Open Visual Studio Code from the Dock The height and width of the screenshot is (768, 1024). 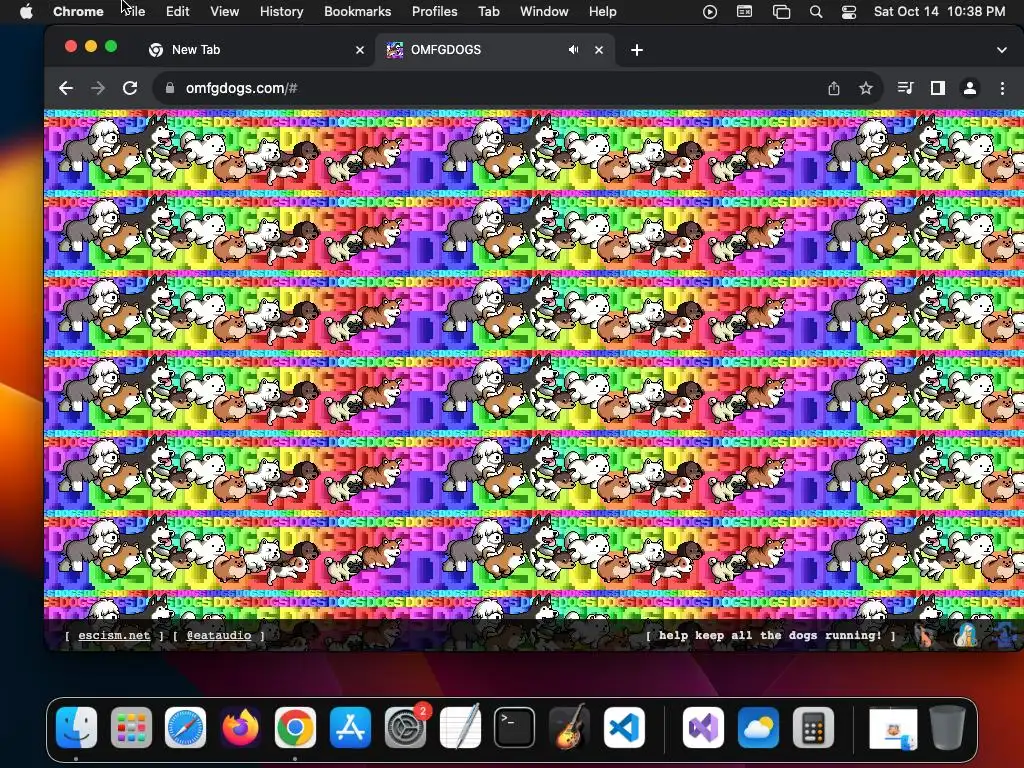(x=624, y=728)
